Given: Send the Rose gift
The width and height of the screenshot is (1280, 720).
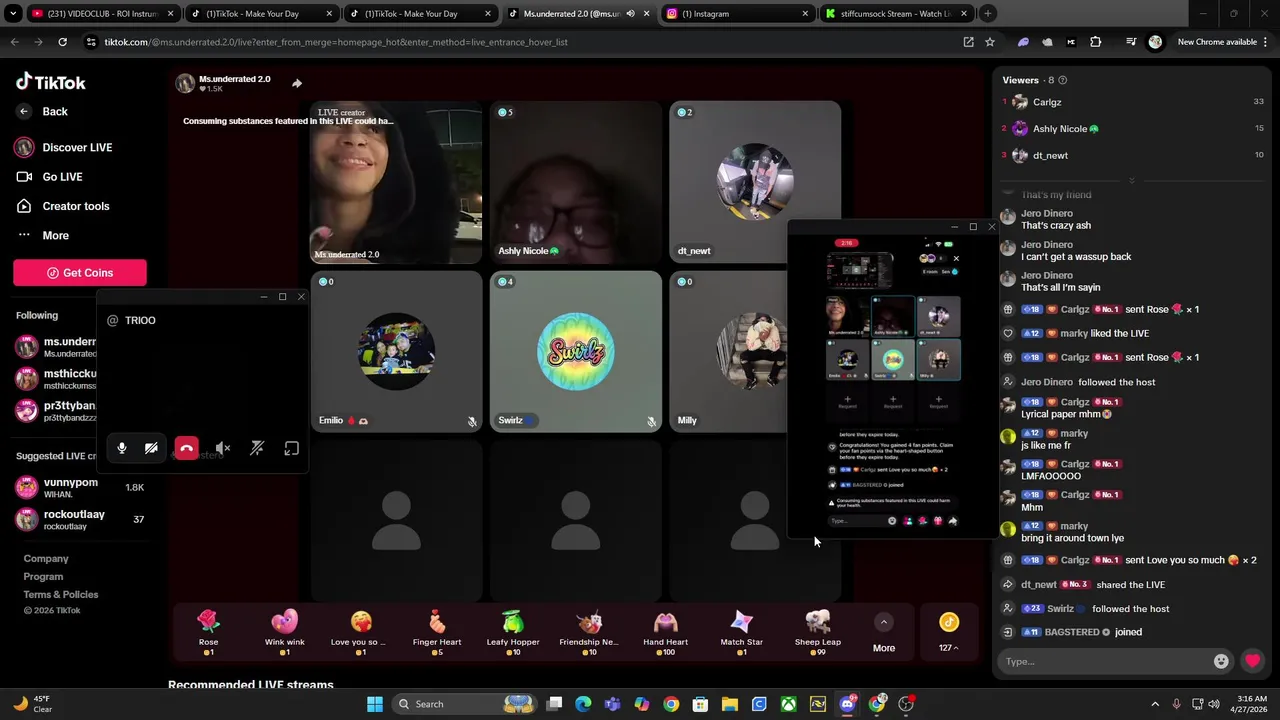Looking at the screenshot, I should point(208,632).
